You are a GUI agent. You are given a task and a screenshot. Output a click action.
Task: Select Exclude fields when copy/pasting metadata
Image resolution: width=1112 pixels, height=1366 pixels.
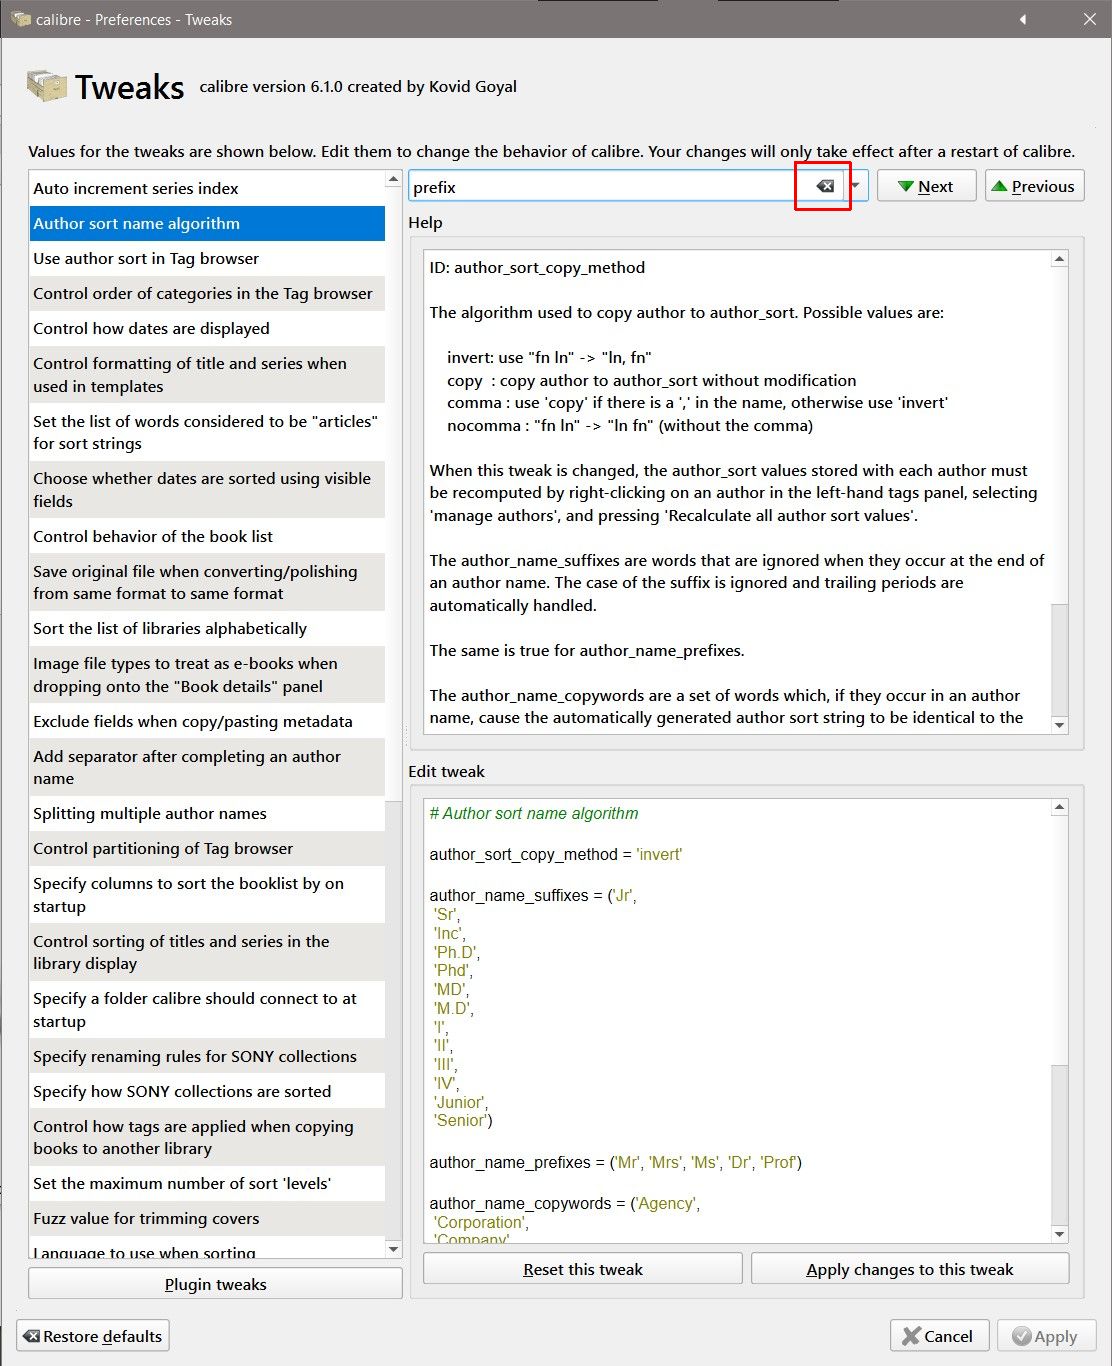point(207,721)
